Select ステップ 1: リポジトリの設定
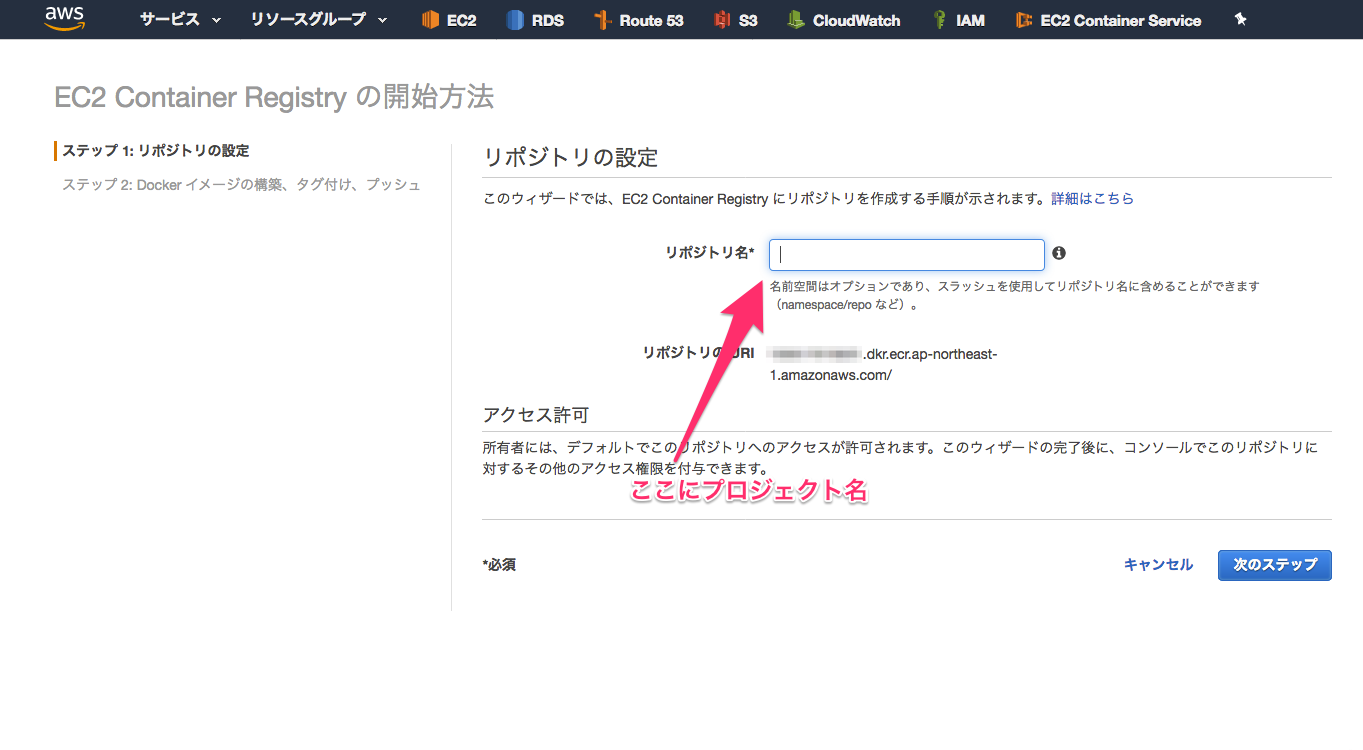Screen dimensions: 1363x750 [156, 151]
